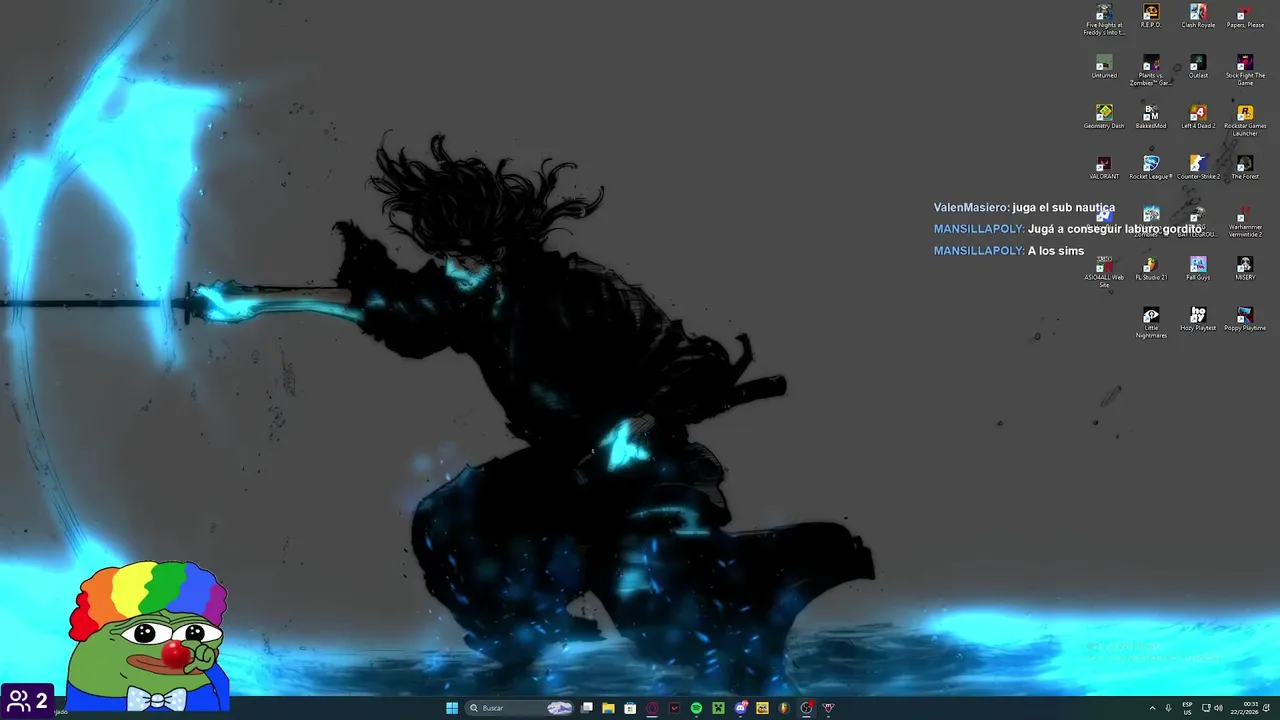Open the volume control in tray

pyautogui.click(x=1219, y=708)
